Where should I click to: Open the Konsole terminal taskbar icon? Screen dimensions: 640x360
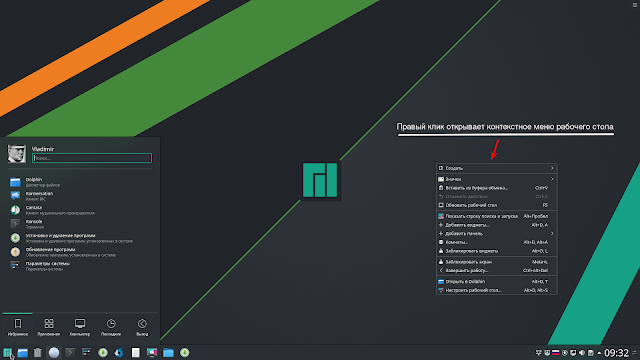click(x=70, y=353)
